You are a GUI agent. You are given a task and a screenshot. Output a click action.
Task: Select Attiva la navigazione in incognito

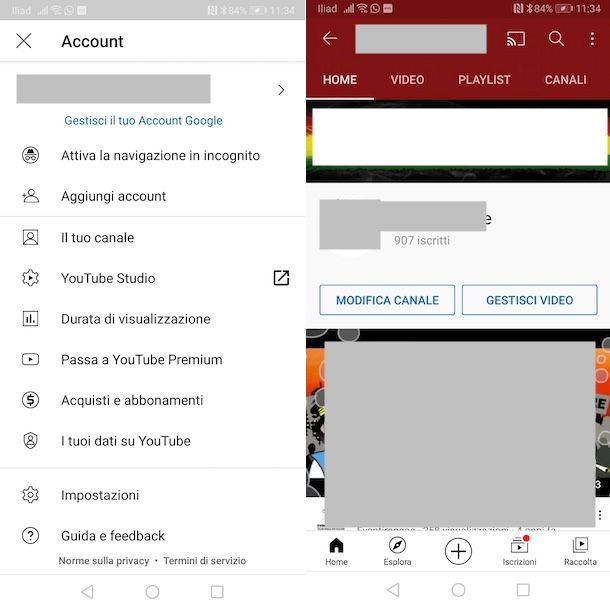[x=160, y=156]
